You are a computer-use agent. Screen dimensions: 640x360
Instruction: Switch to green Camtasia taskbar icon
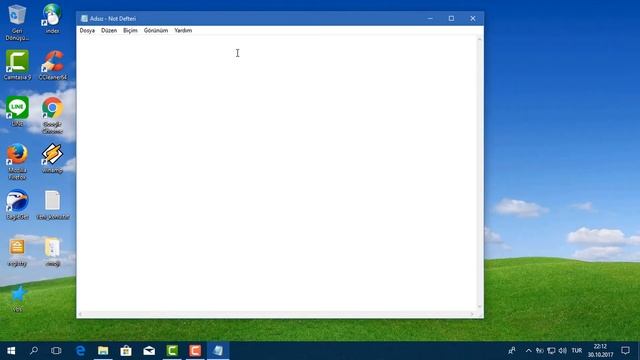click(x=172, y=351)
